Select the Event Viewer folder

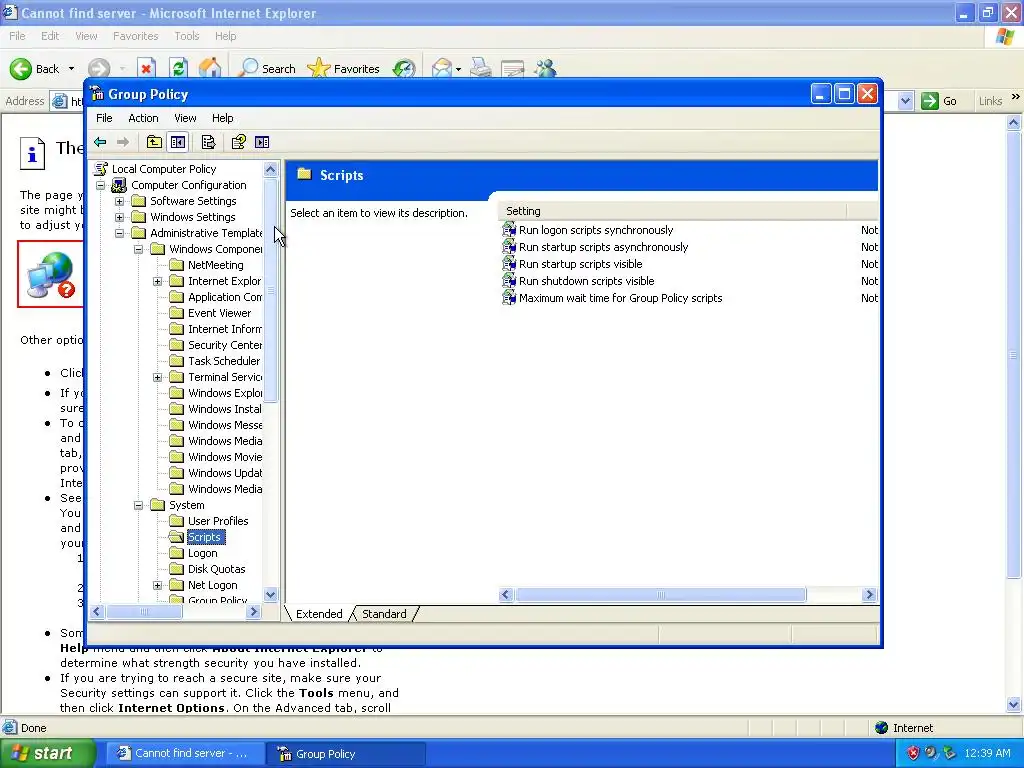tap(219, 313)
